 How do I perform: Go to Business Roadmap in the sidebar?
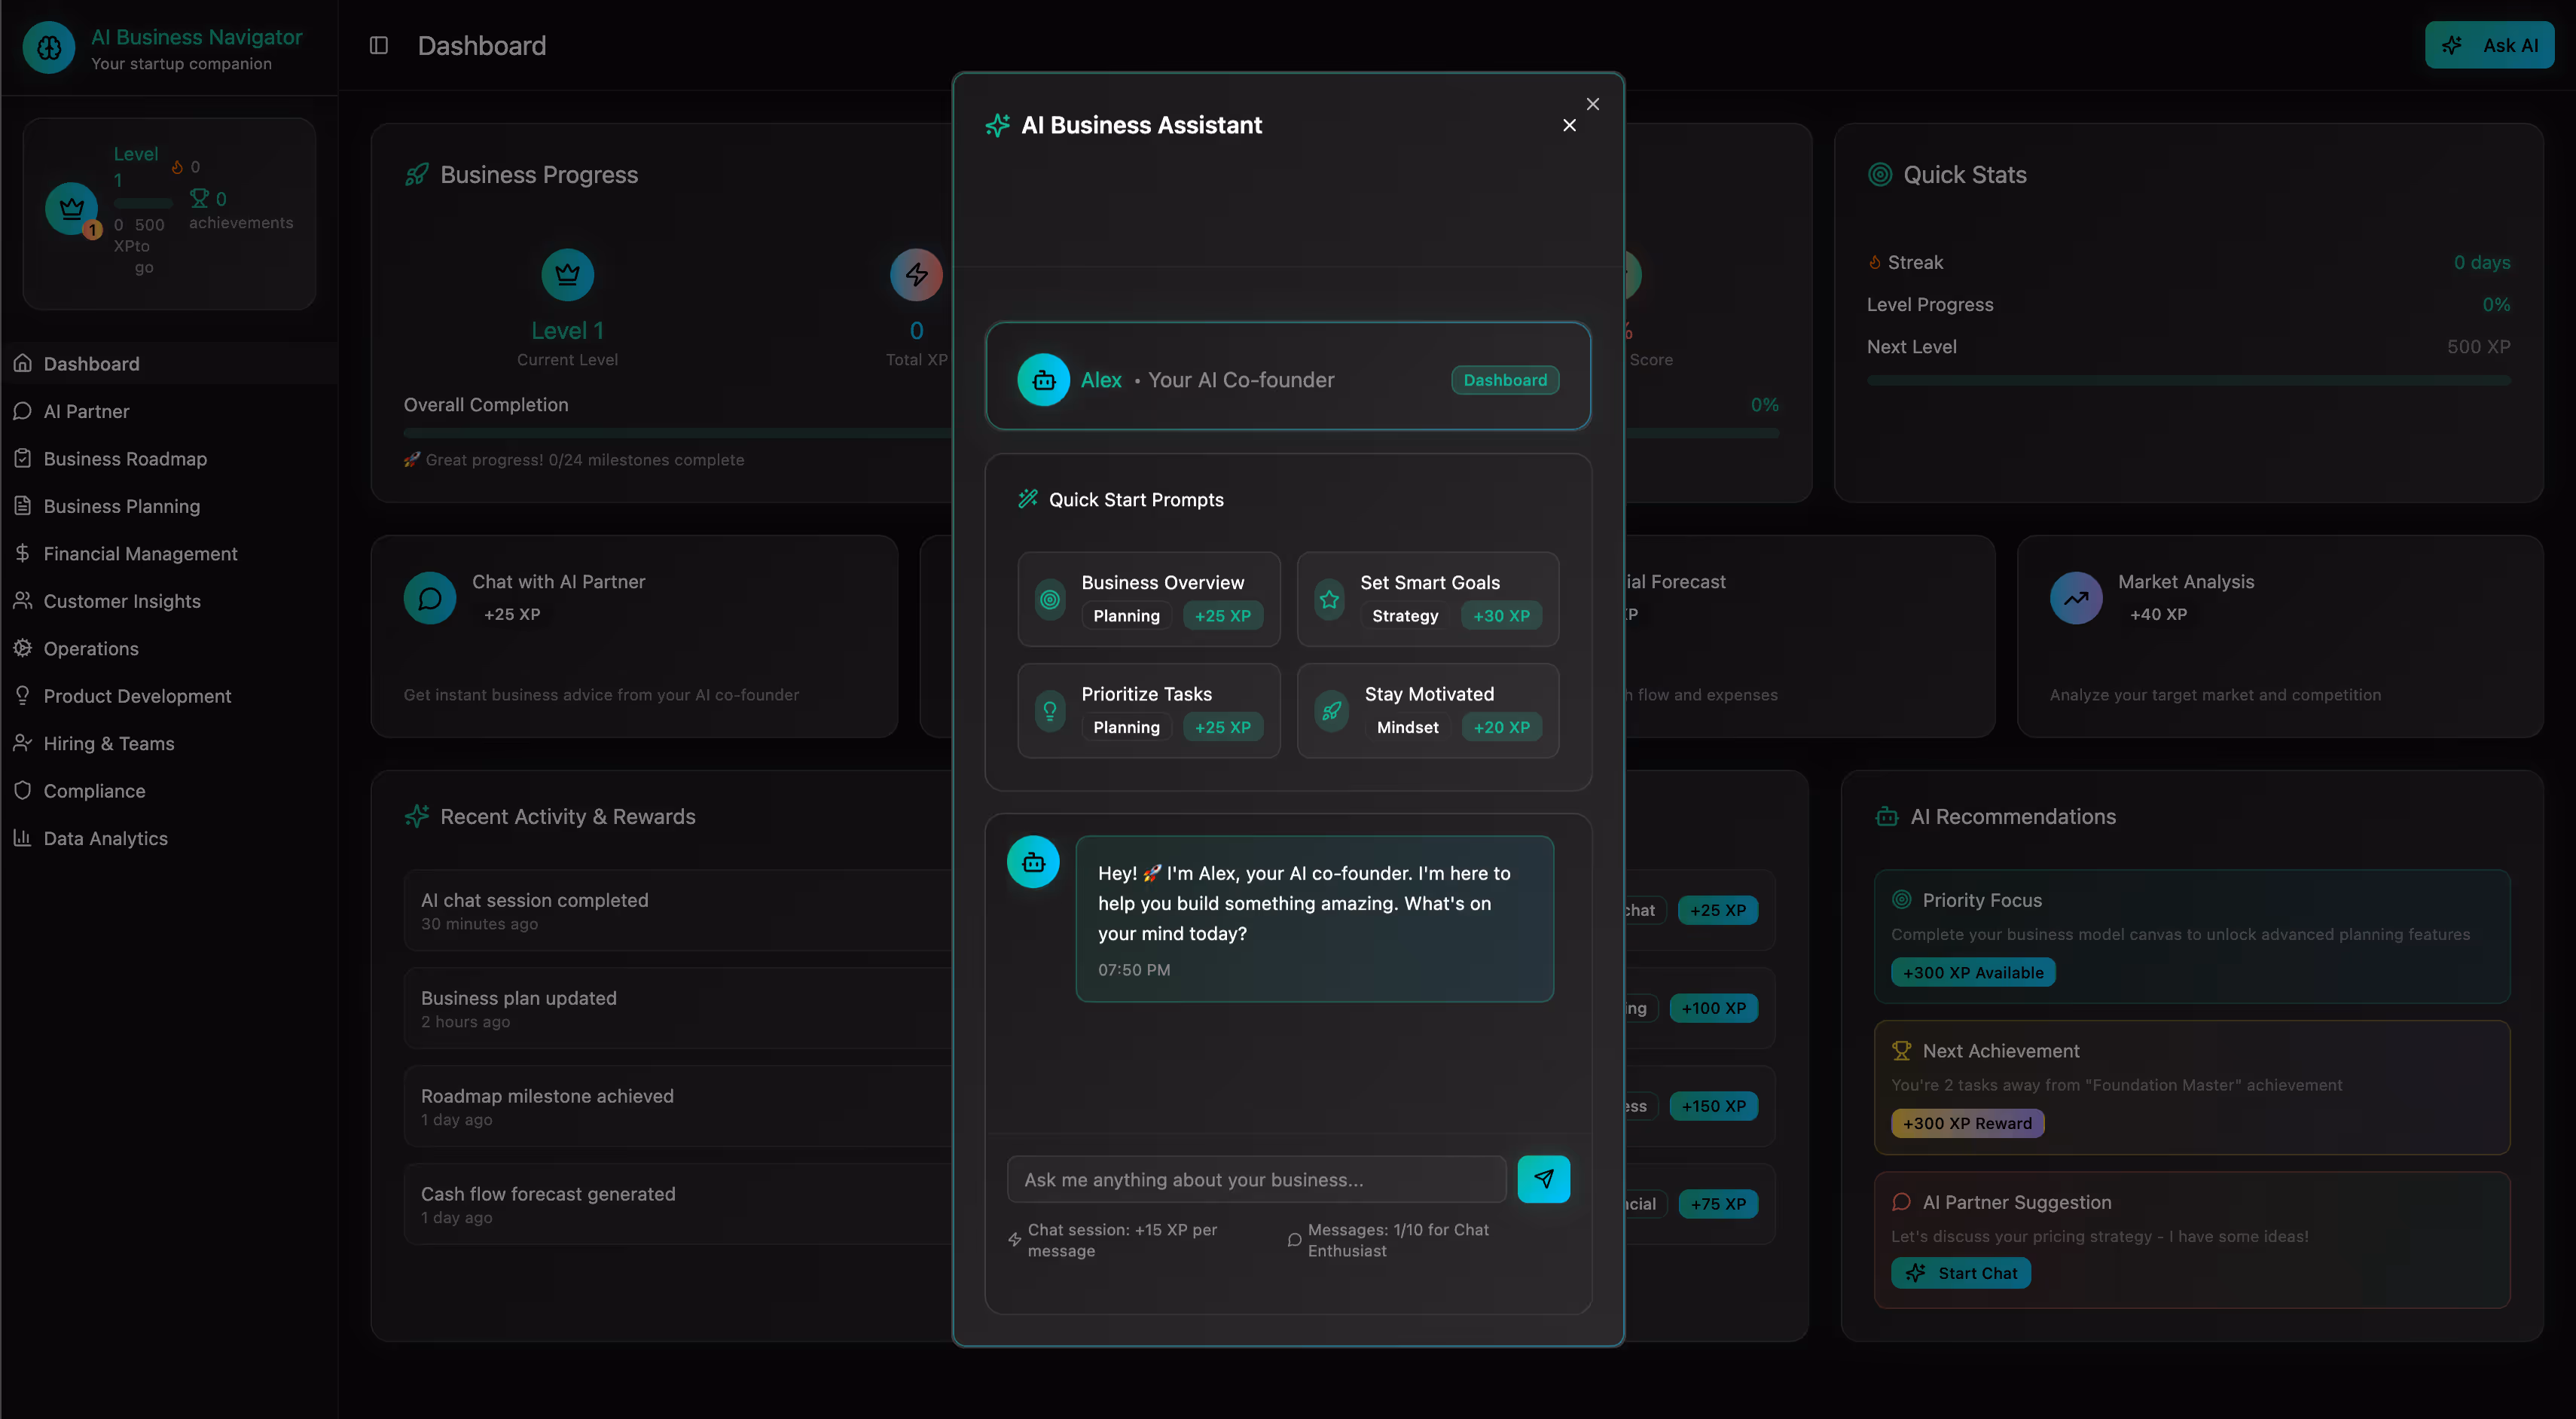click(169, 458)
